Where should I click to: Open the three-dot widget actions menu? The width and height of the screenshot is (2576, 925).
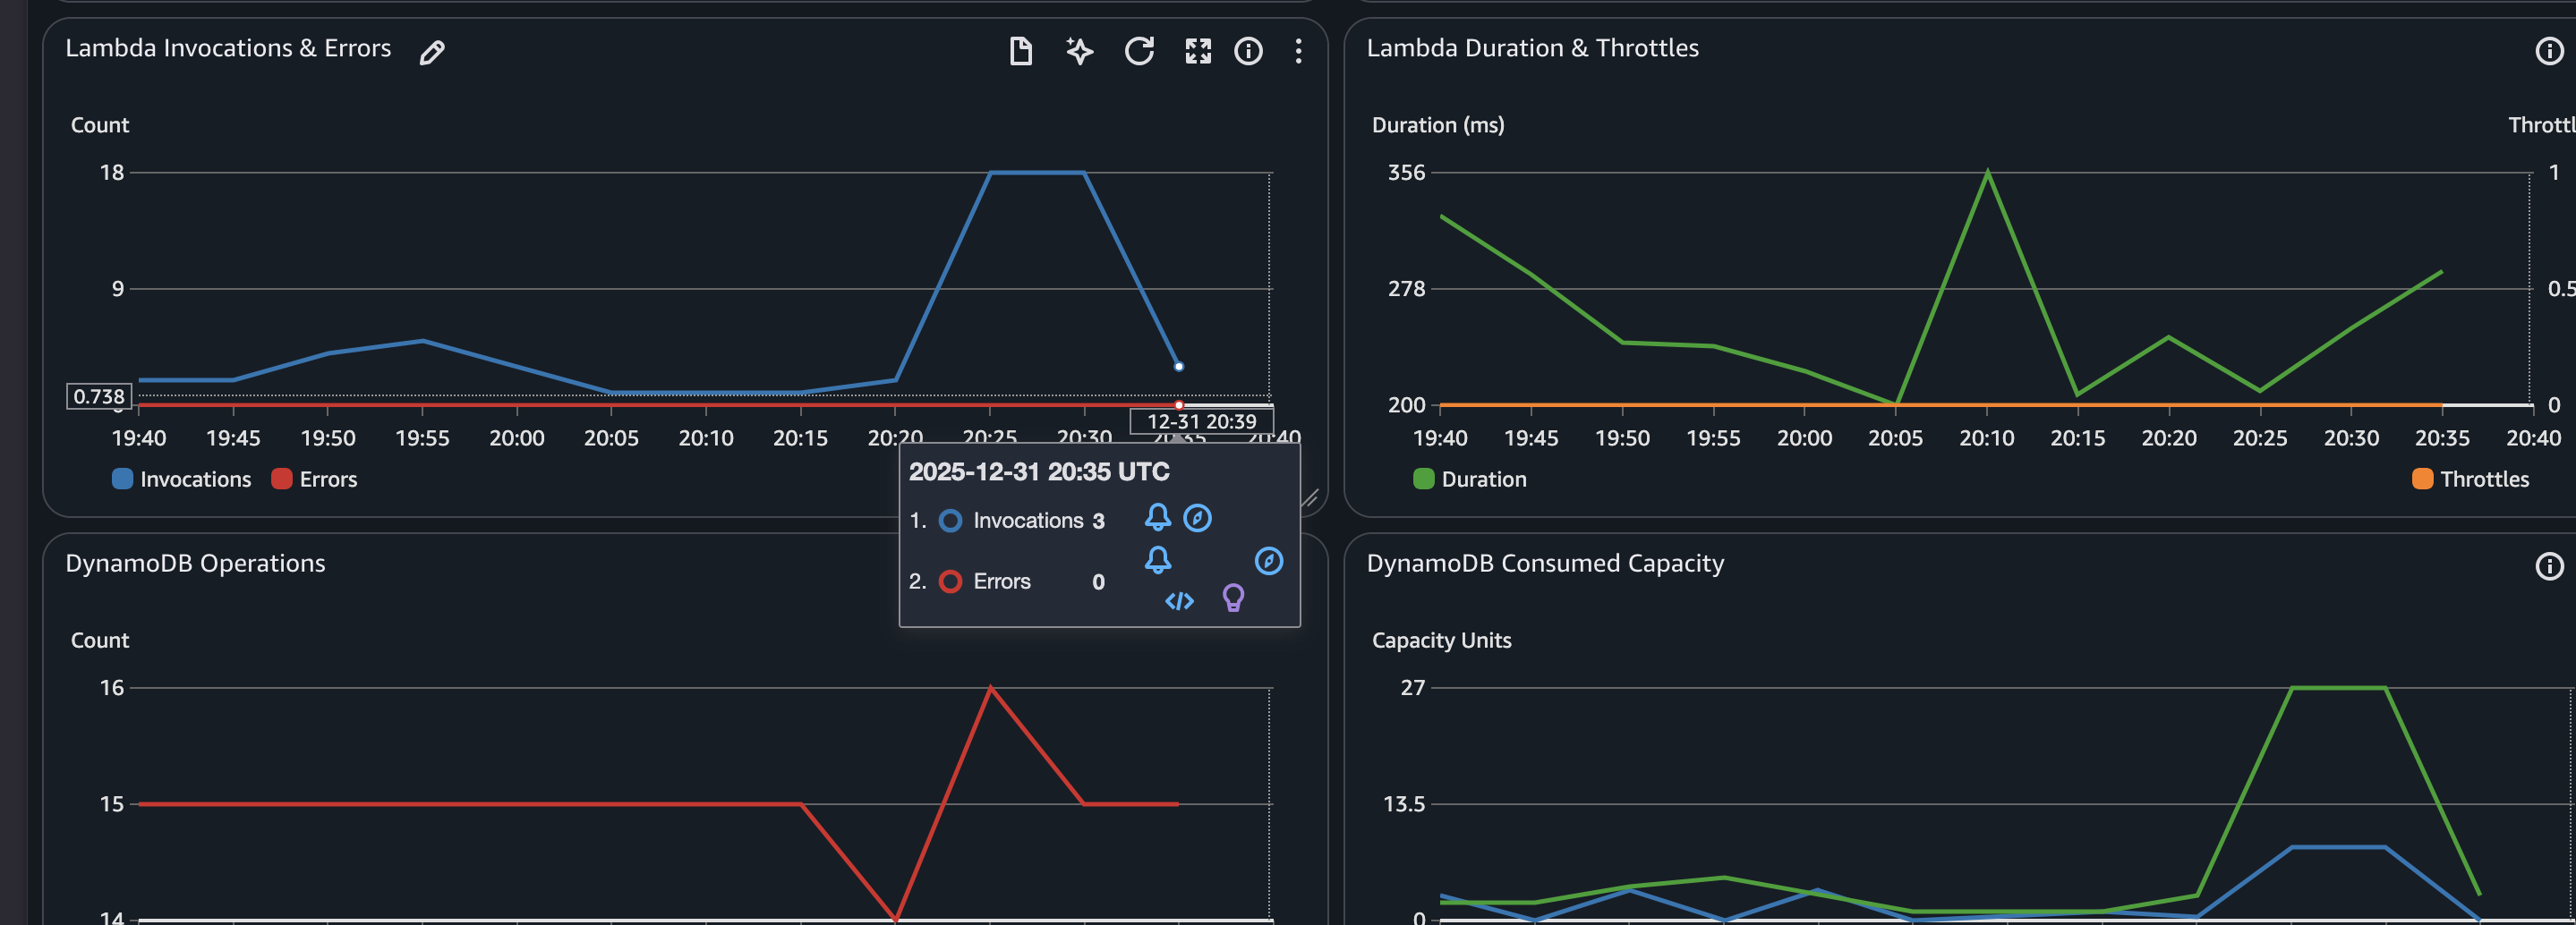[1297, 51]
